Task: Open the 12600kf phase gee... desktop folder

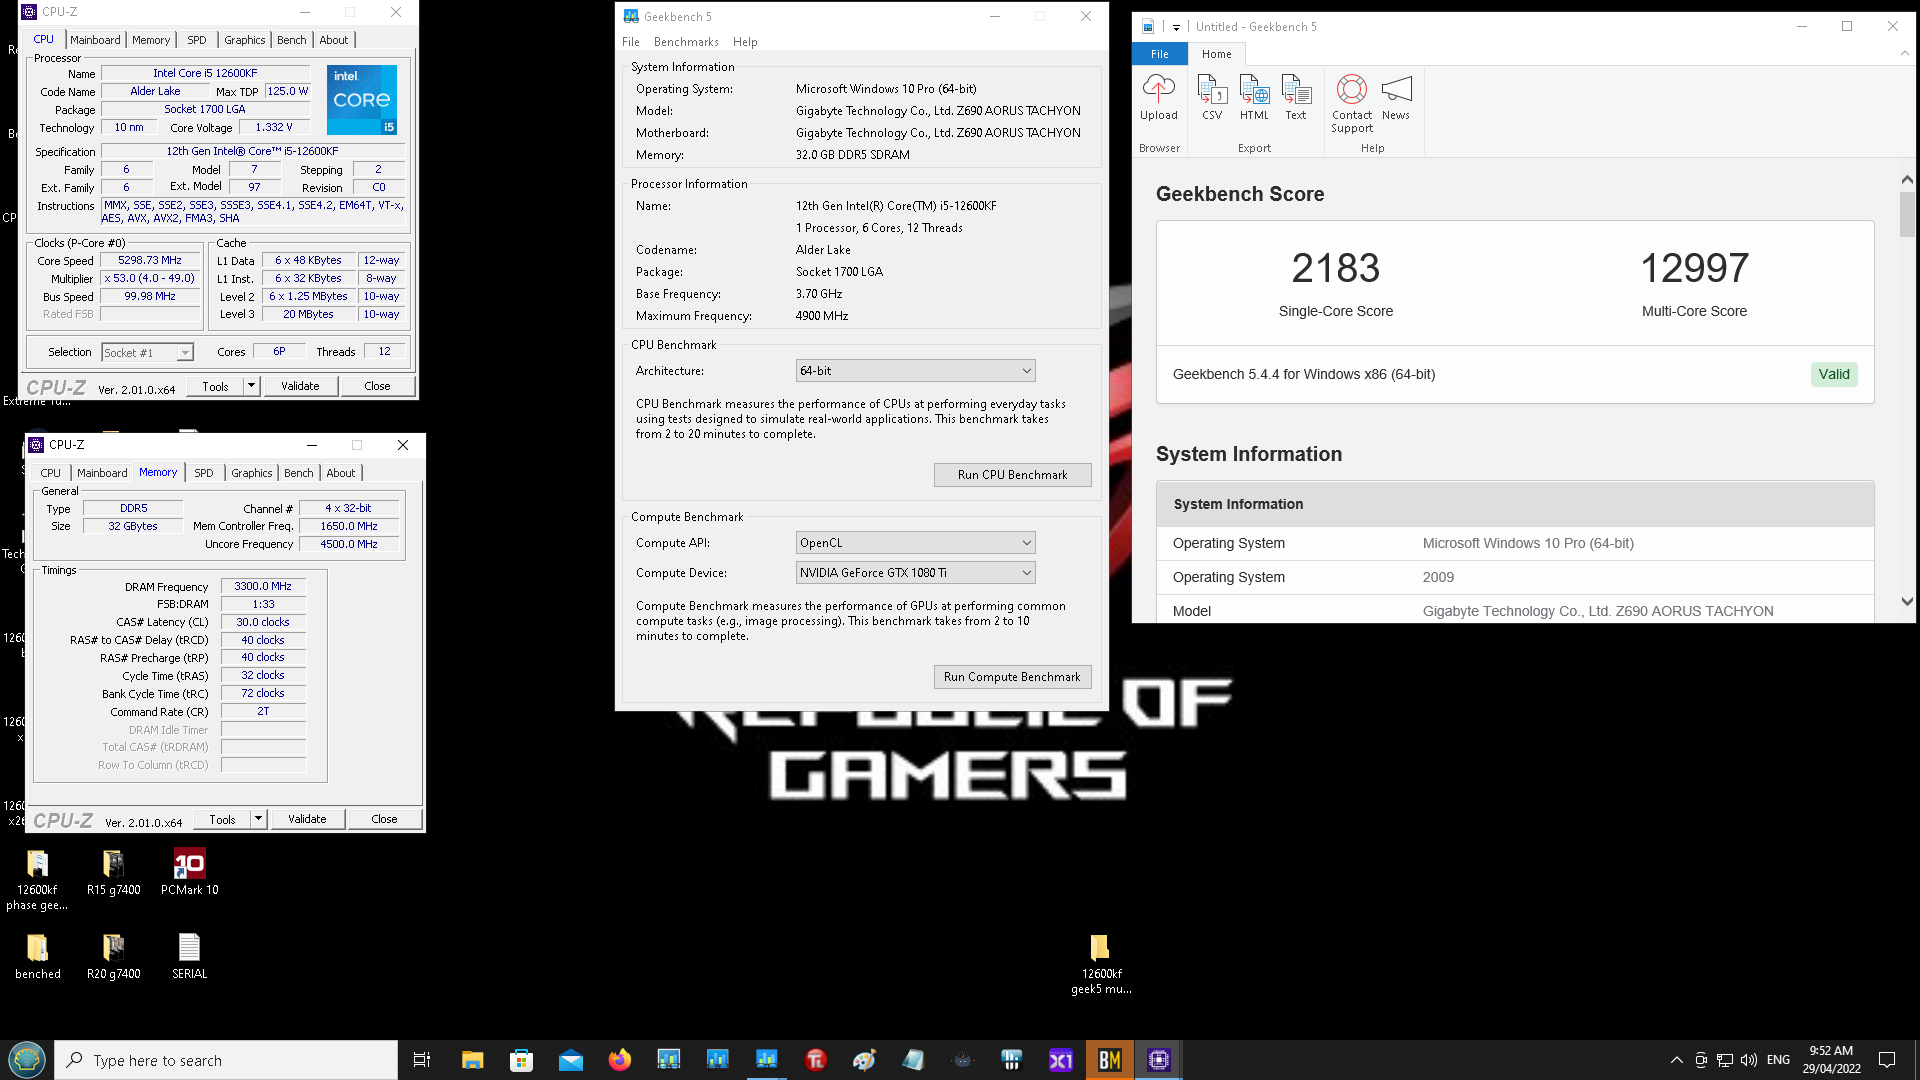Action: (37, 880)
